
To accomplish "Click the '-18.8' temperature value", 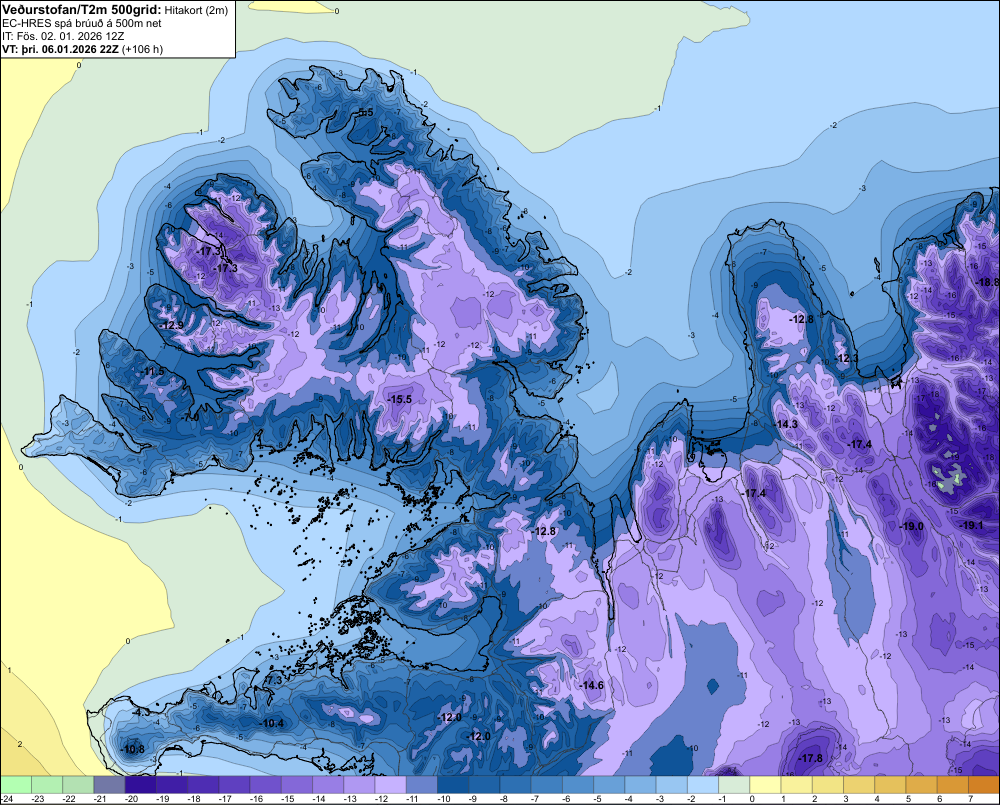I will click(x=988, y=282).
